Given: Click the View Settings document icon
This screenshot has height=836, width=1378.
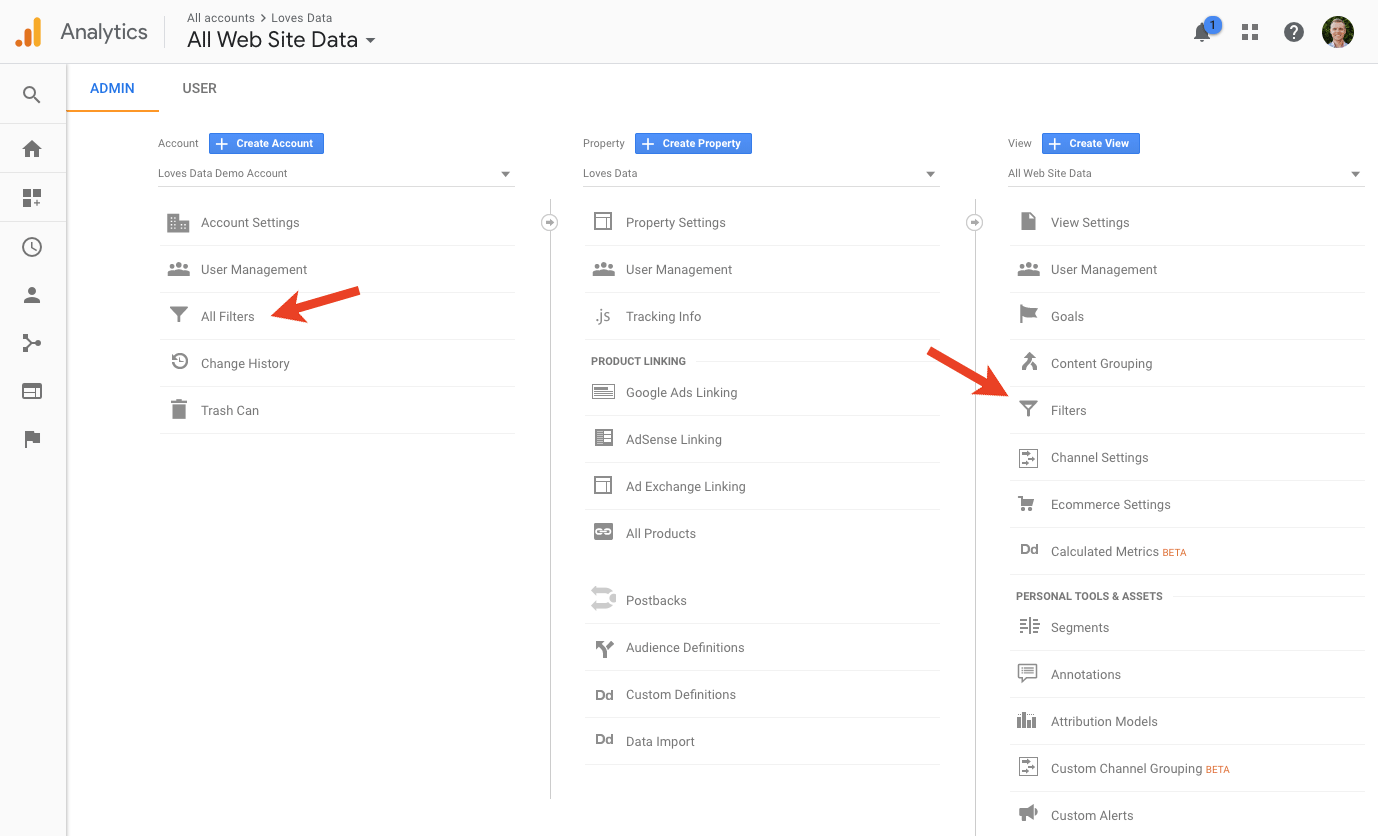Looking at the screenshot, I should [x=1028, y=221].
